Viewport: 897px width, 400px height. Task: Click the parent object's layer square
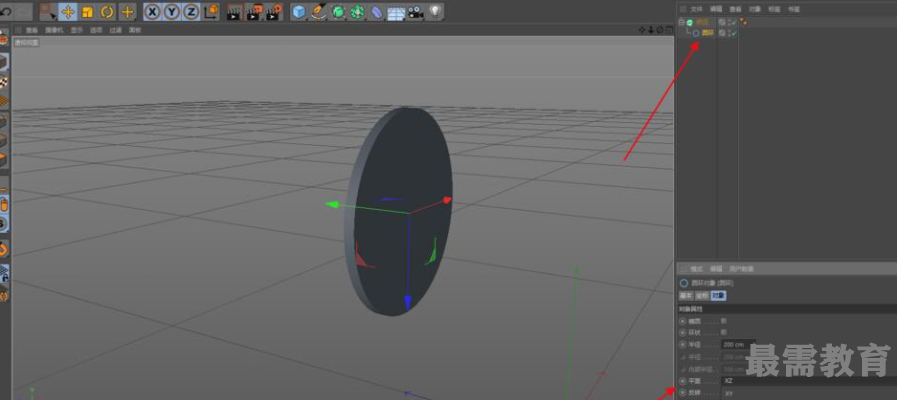(723, 22)
